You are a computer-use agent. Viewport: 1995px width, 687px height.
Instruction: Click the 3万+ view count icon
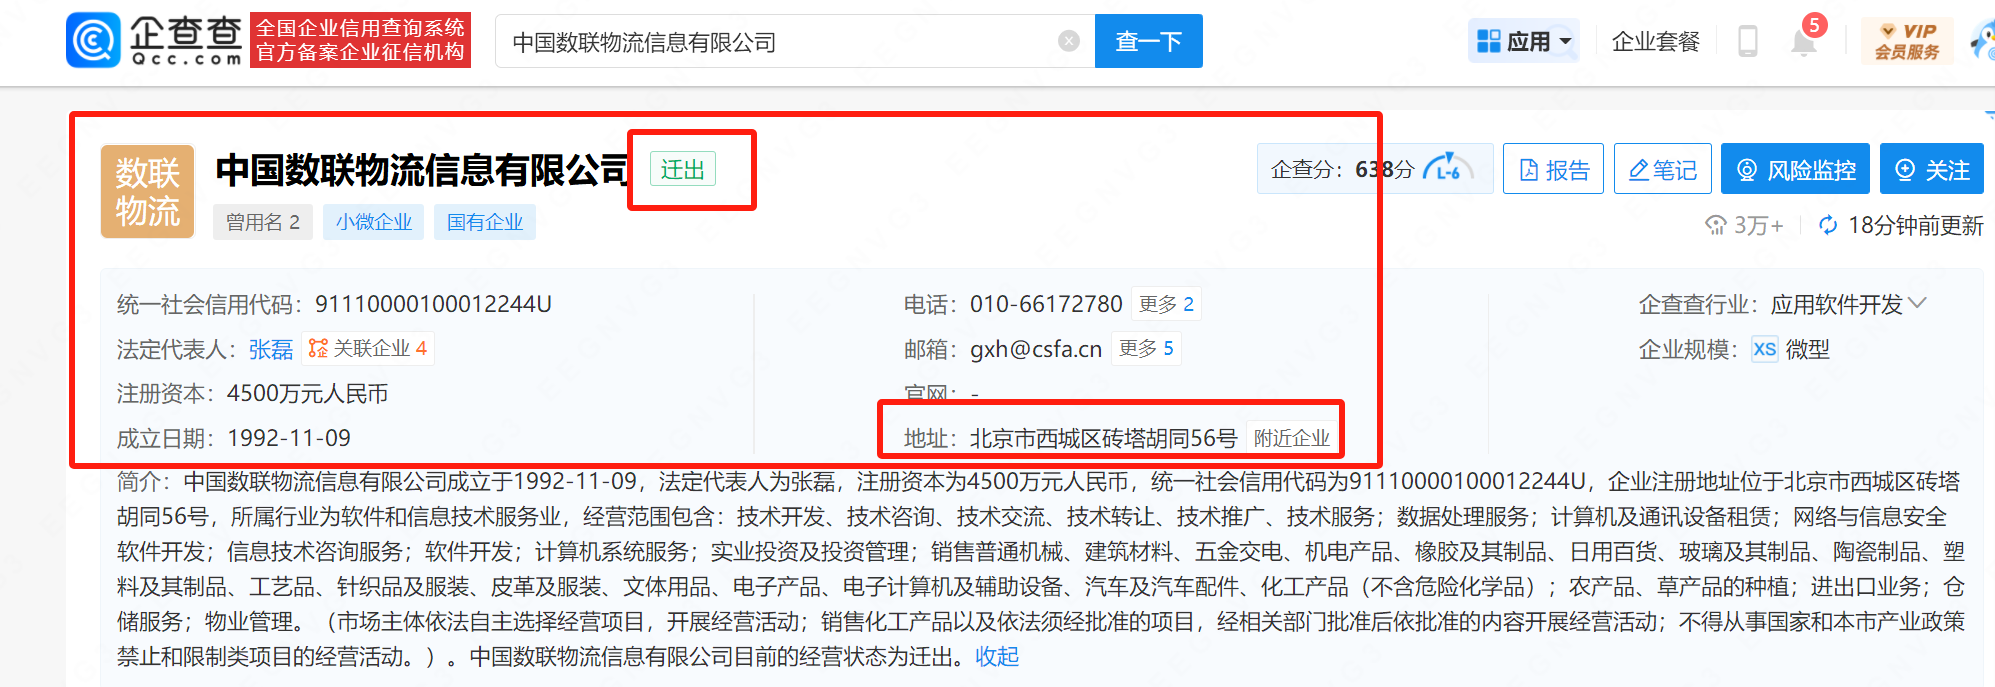(1716, 225)
